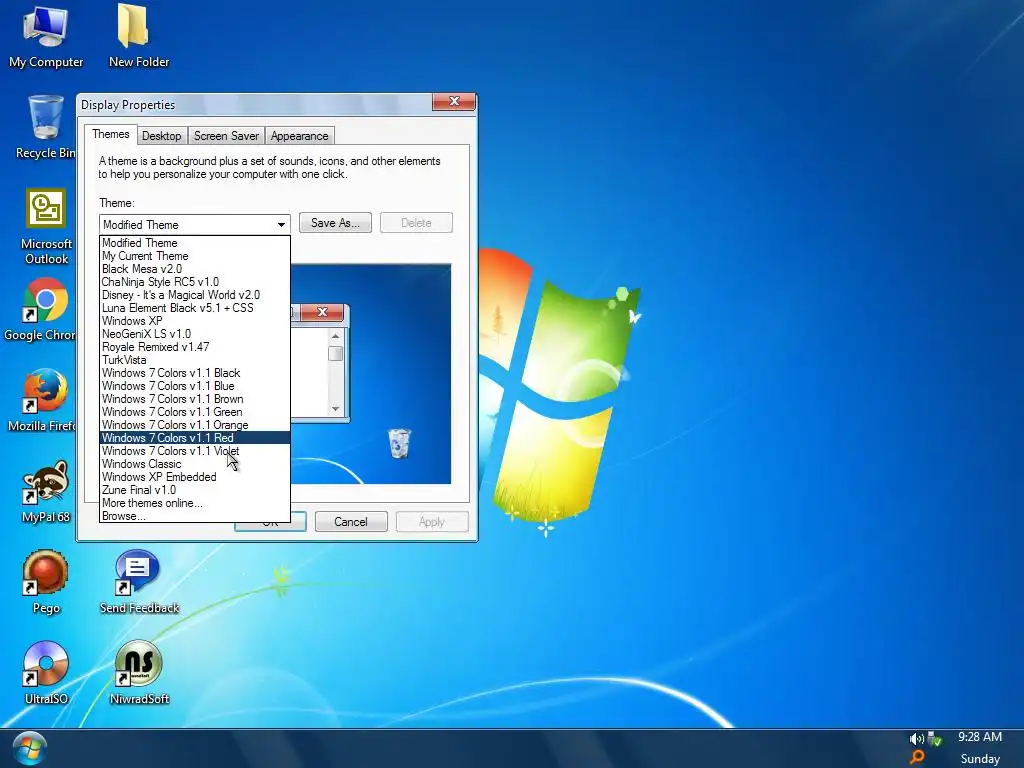
Task: Select Windows 7 Colors v1.1 Black
Action: [195, 373]
